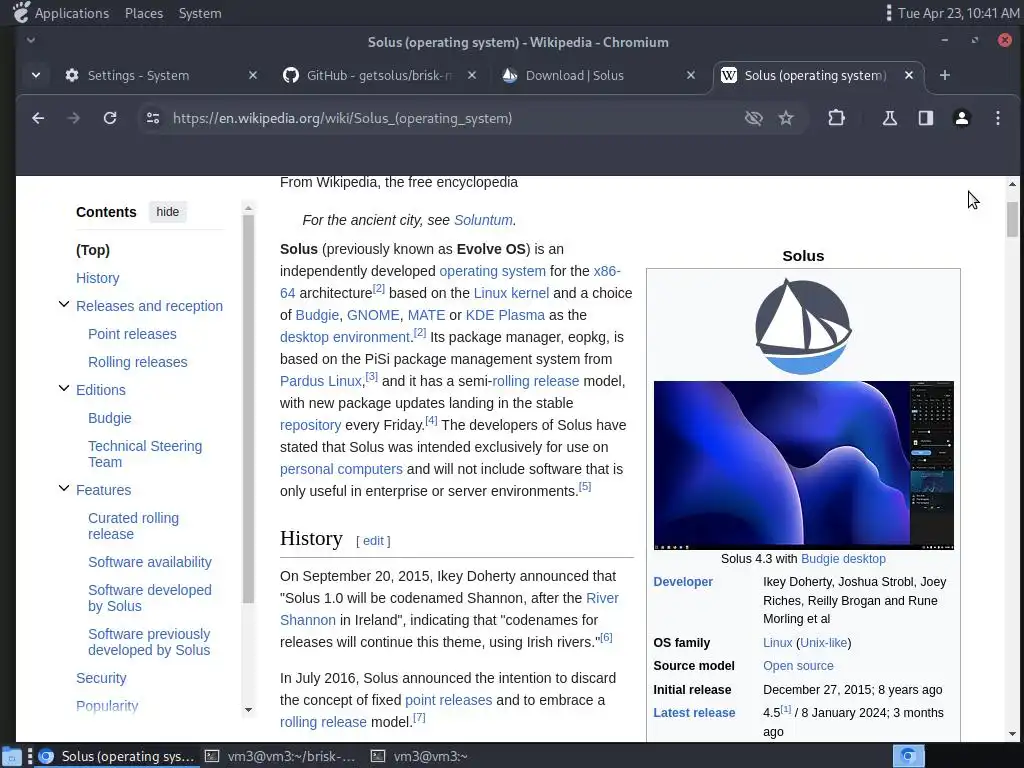Open a new tab with plus button
The height and width of the screenshot is (768, 1024).
pyautogui.click(x=944, y=75)
